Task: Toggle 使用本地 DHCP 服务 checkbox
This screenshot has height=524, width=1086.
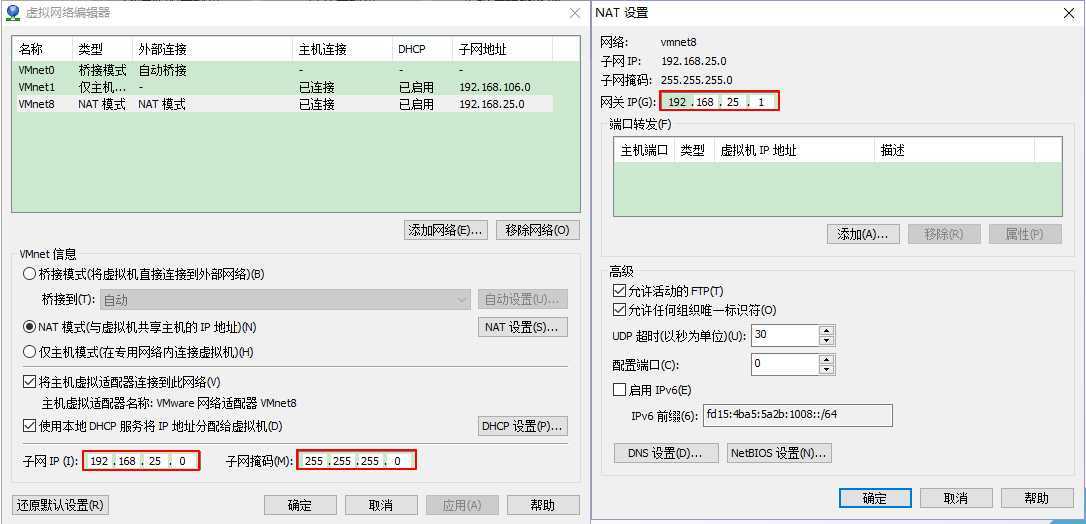Action: pos(29,426)
